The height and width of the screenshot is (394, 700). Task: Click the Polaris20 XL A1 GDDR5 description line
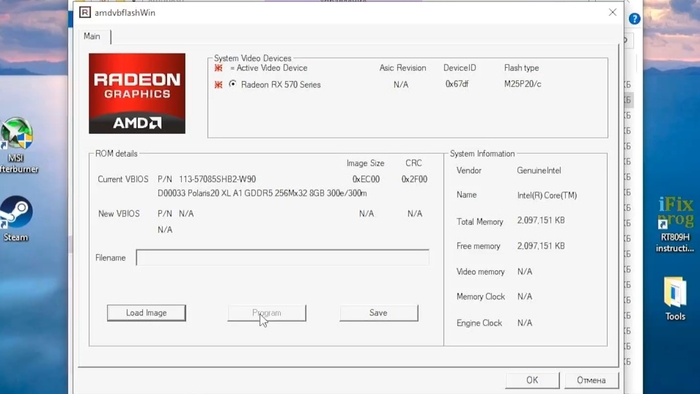click(x=262, y=193)
